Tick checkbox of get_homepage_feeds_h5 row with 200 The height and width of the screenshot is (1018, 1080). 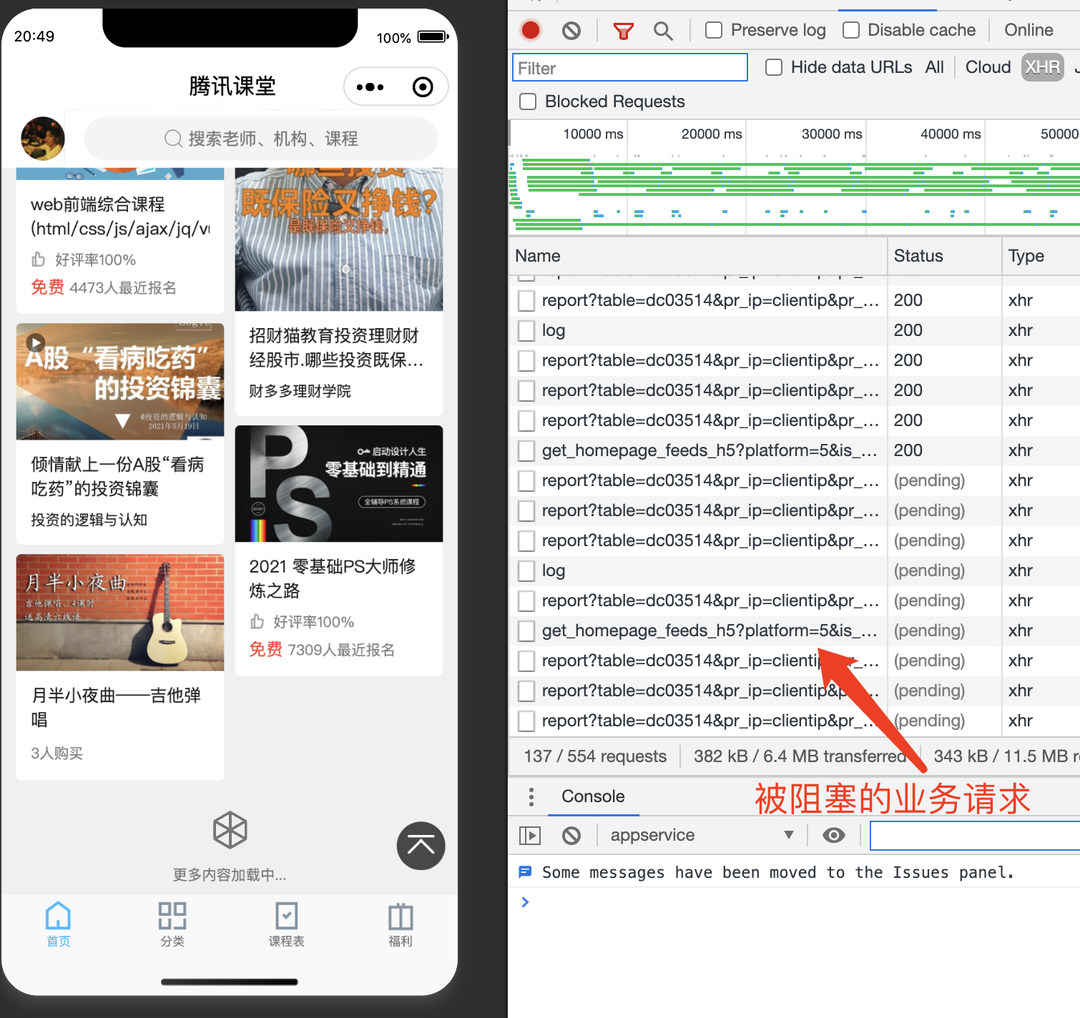tap(526, 451)
